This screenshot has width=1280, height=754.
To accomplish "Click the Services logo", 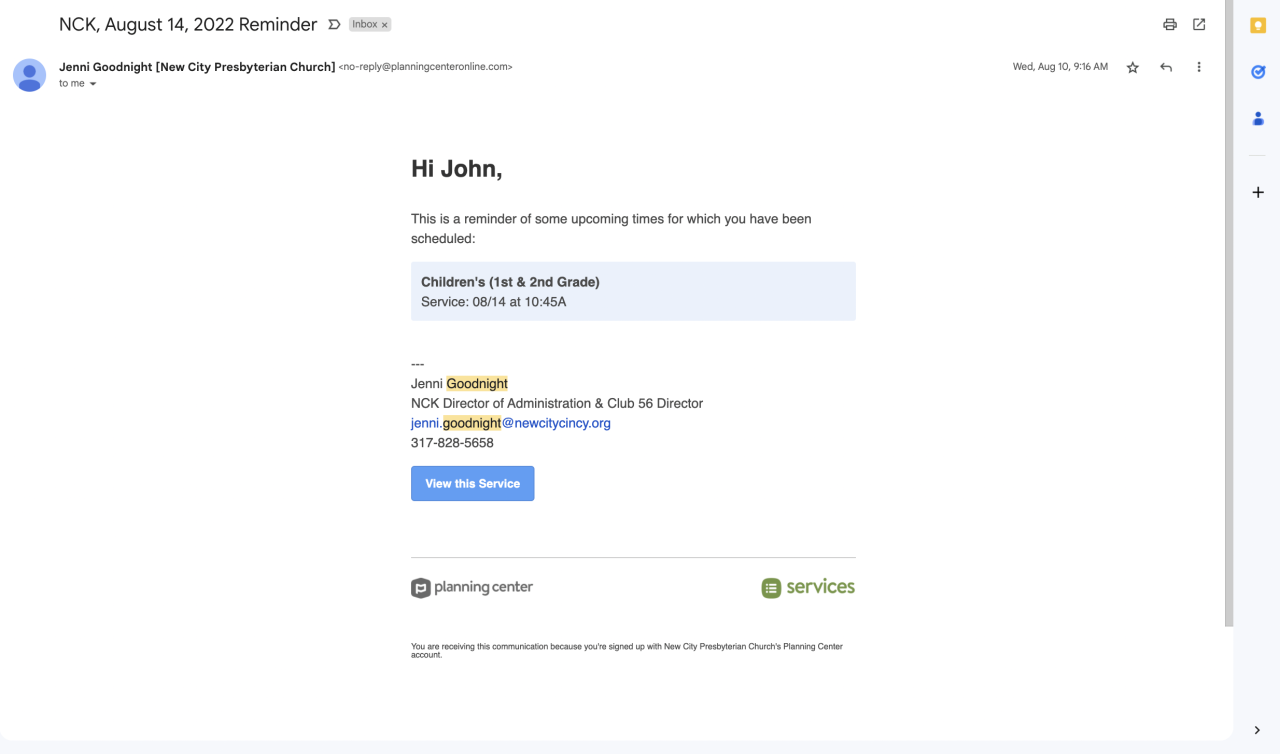I will (x=808, y=587).
